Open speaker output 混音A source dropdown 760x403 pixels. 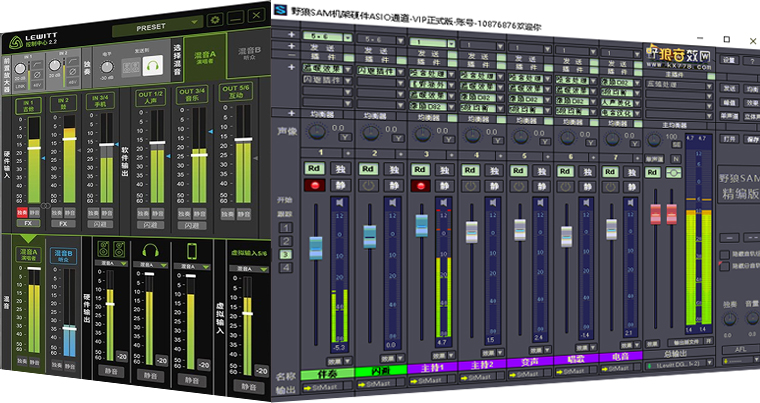point(111,263)
